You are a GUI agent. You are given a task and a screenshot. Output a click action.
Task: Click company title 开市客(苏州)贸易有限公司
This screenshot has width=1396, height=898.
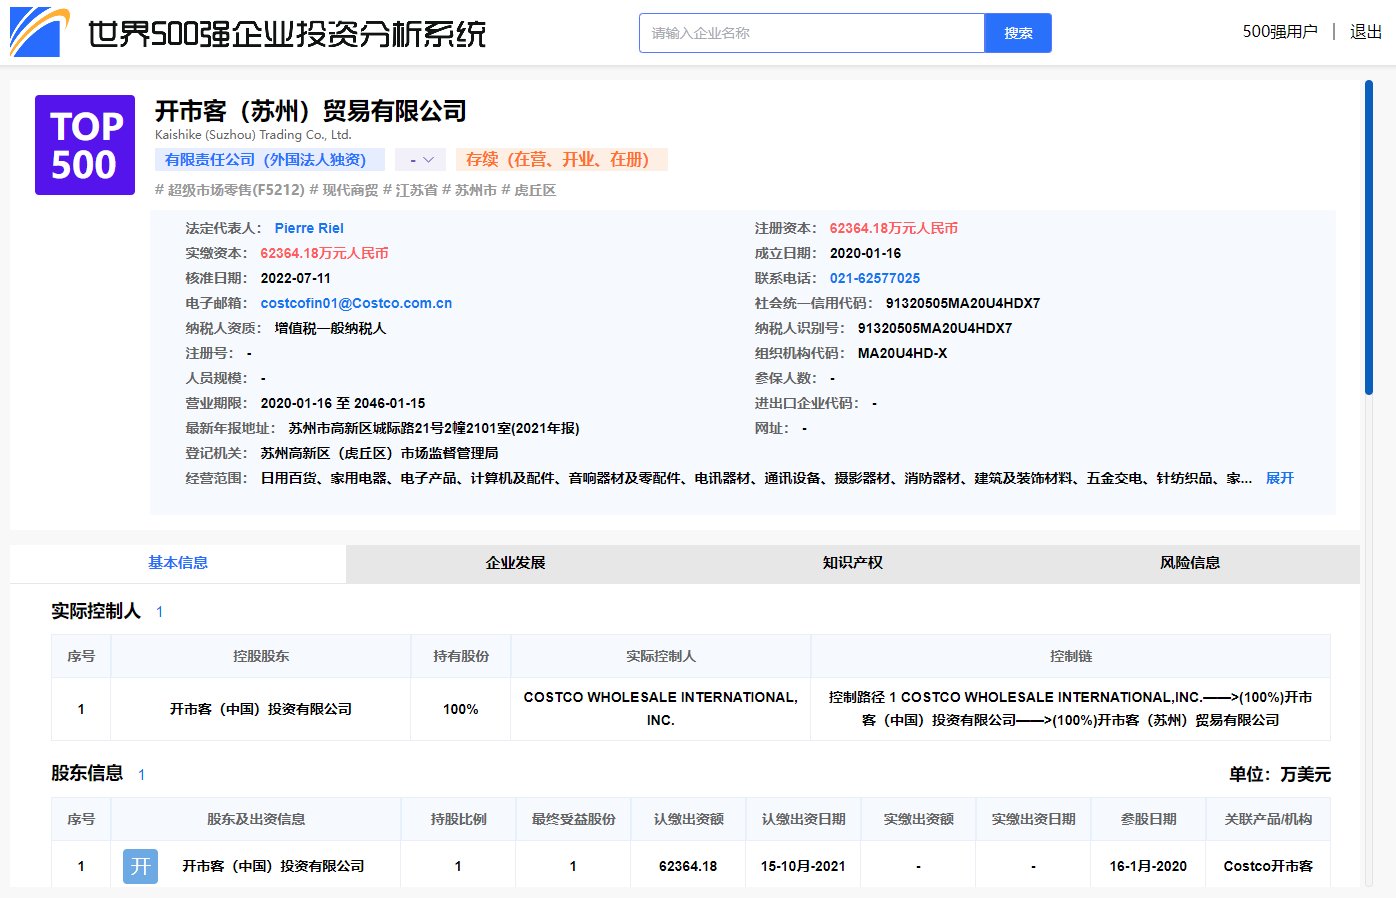pyautogui.click(x=311, y=111)
